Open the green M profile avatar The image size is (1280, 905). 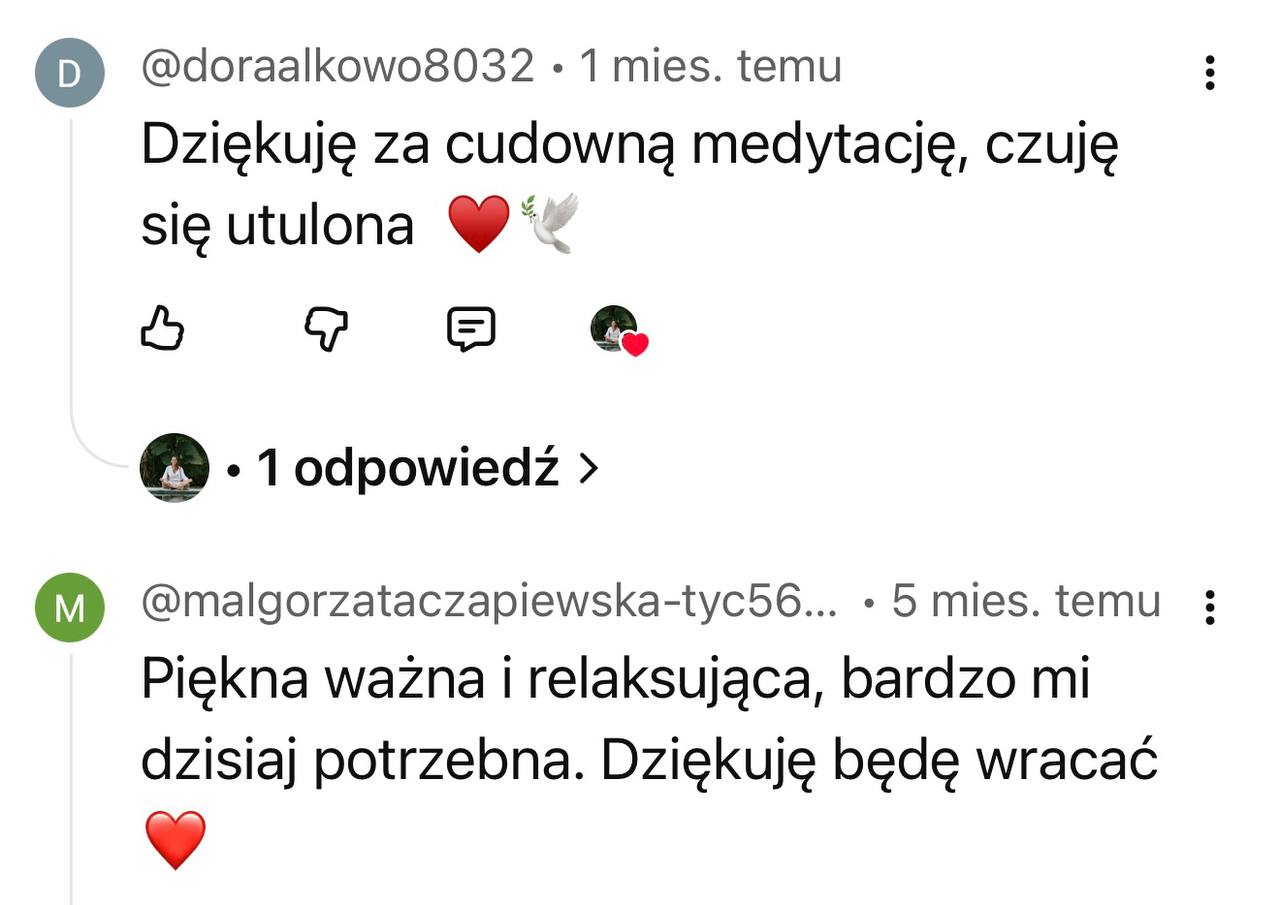69,607
